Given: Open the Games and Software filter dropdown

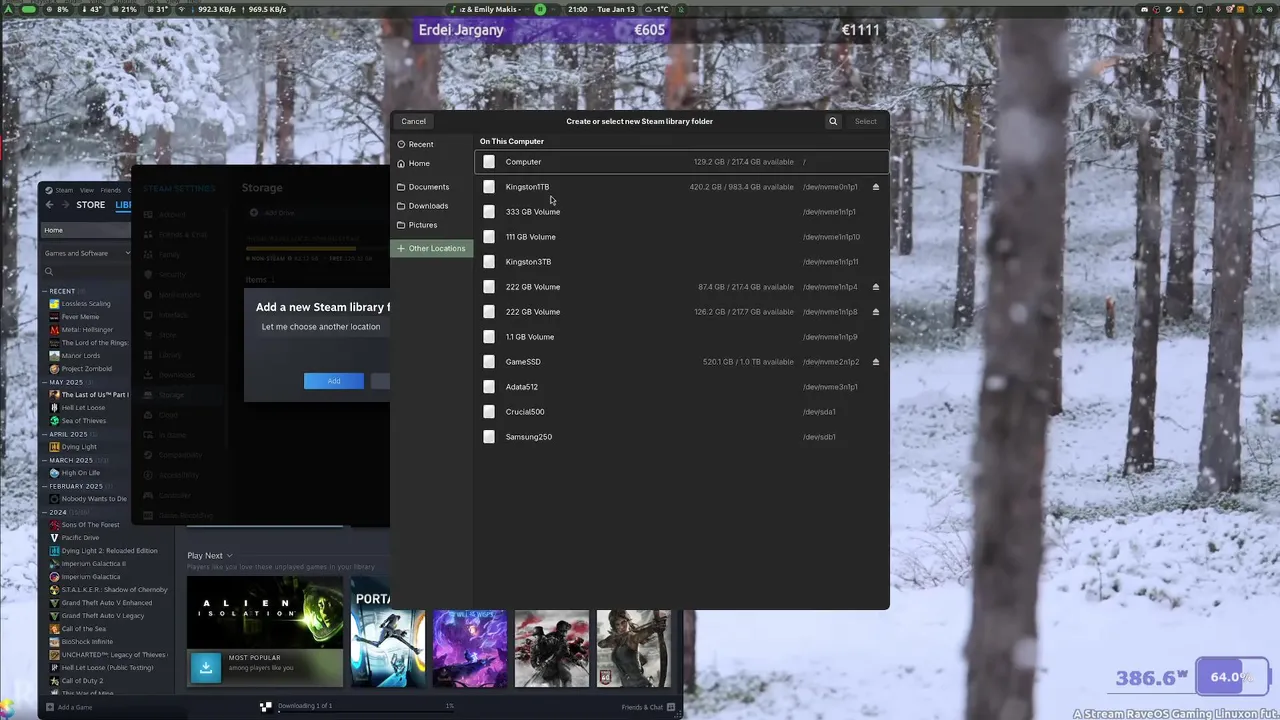Looking at the screenshot, I should [x=86, y=253].
